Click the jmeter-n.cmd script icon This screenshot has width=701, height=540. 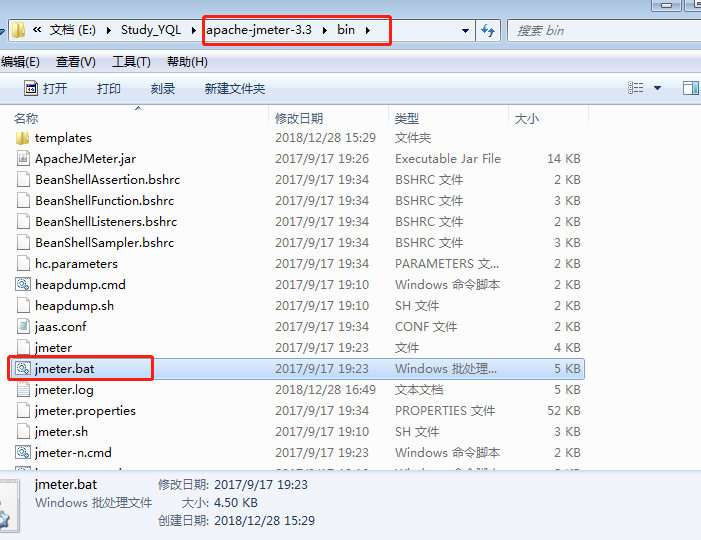tap(23, 453)
